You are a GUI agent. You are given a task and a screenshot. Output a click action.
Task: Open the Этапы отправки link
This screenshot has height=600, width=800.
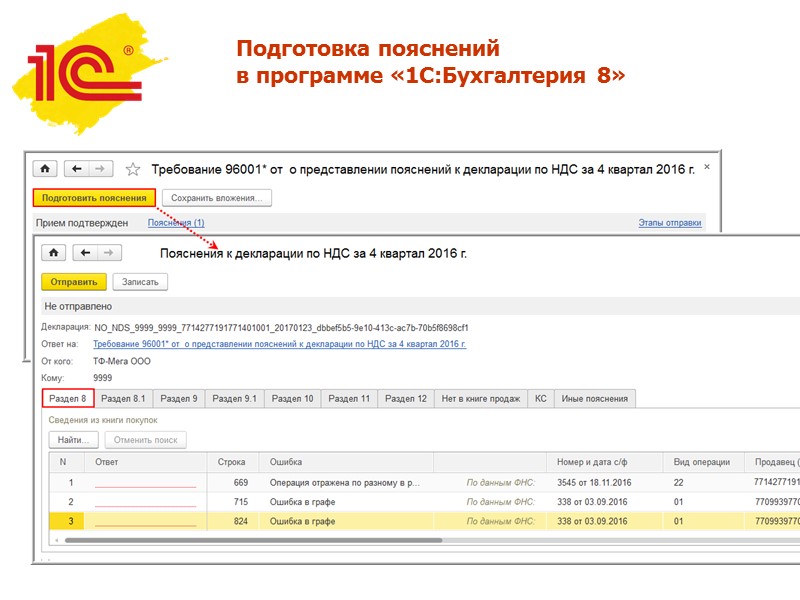(x=669, y=223)
